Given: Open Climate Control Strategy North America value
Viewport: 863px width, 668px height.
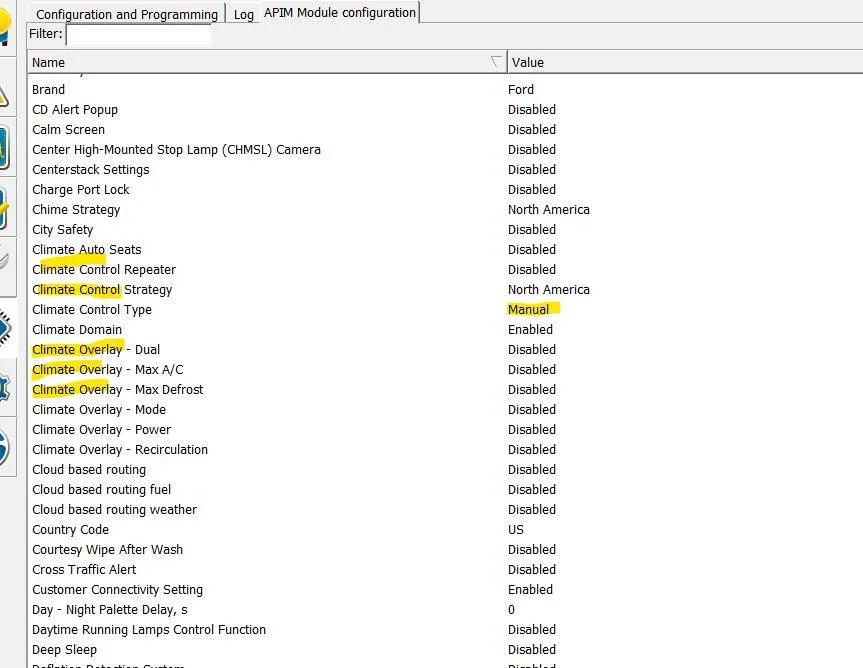Looking at the screenshot, I should pos(548,290).
